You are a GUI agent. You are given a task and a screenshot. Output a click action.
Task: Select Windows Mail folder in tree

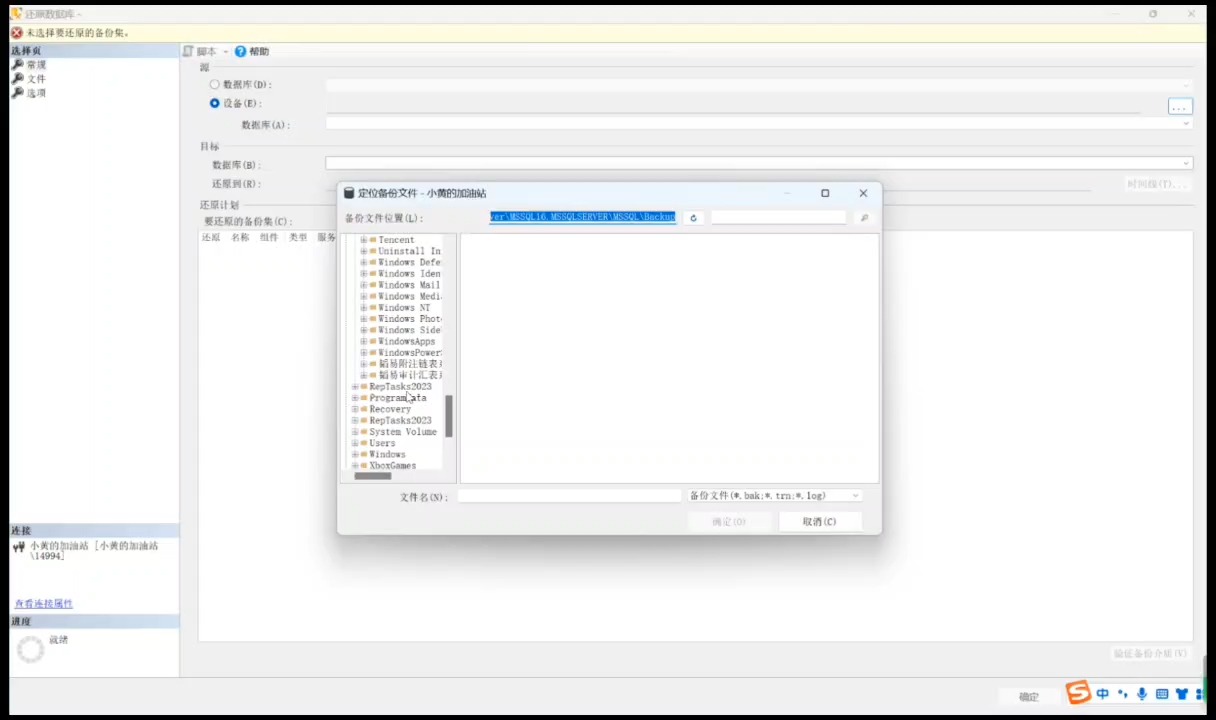point(409,285)
